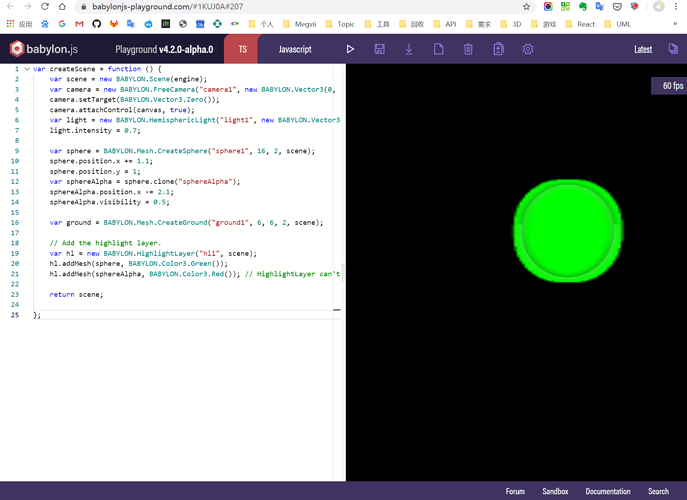The height and width of the screenshot is (500, 687).
Task: Click the Save floppy disk icon
Action: click(379, 49)
